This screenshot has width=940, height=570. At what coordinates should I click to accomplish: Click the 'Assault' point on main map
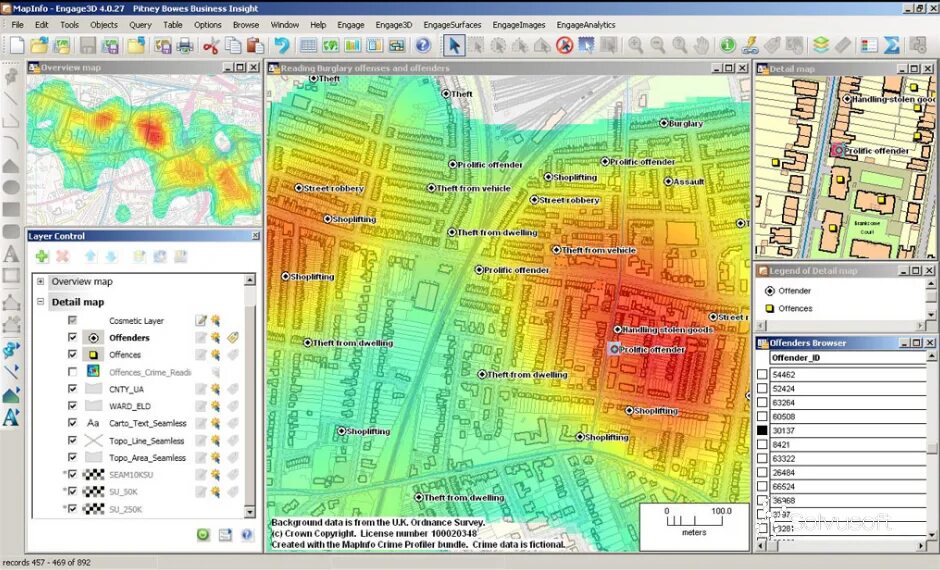pyautogui.click(x=668, y=181)
